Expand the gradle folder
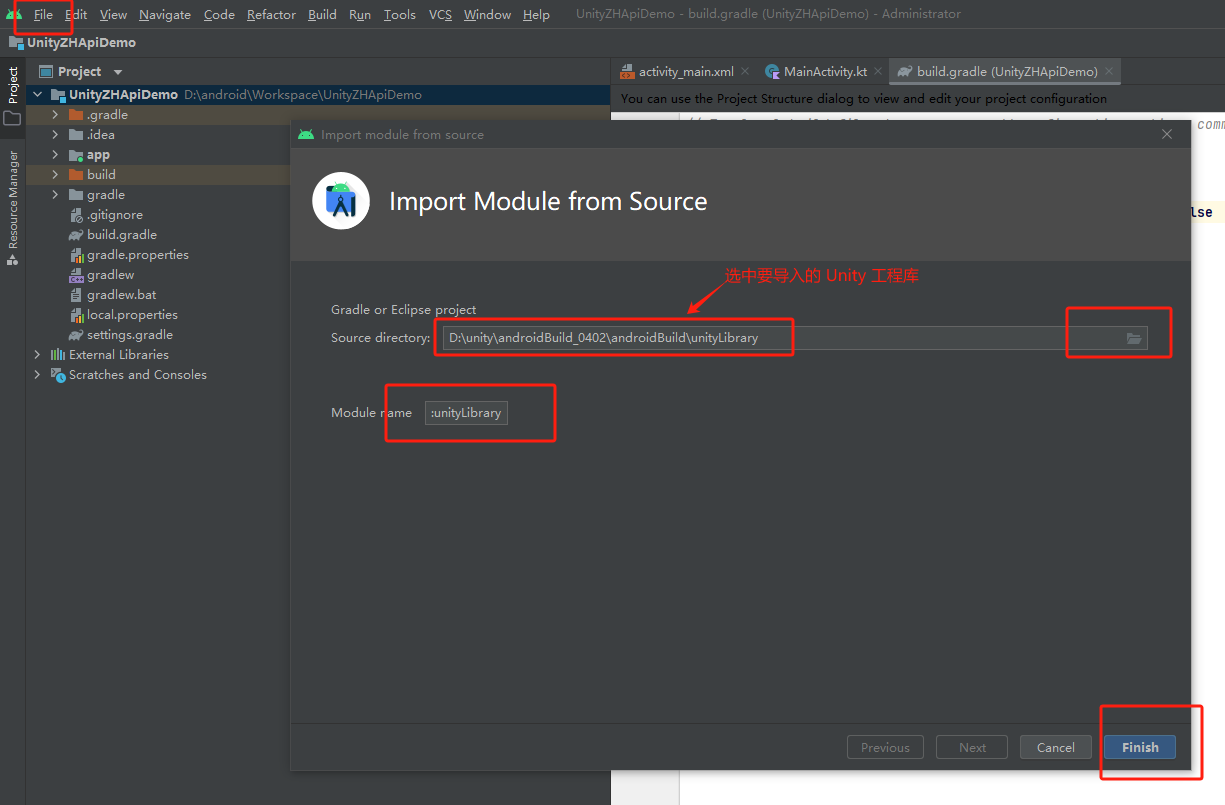The width and height of the screenshot is (1225, 805). click(x=55, y=195)
